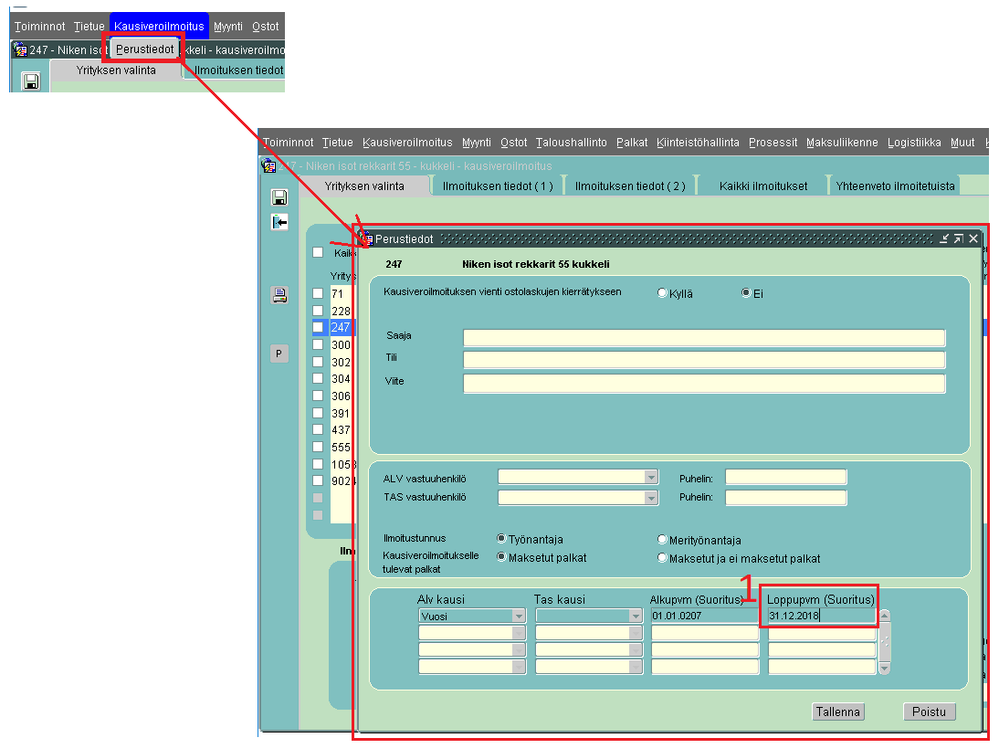The image size is (999, 750).
Task: Click the printer icon in left sidebar
Action: click(279, 294)
